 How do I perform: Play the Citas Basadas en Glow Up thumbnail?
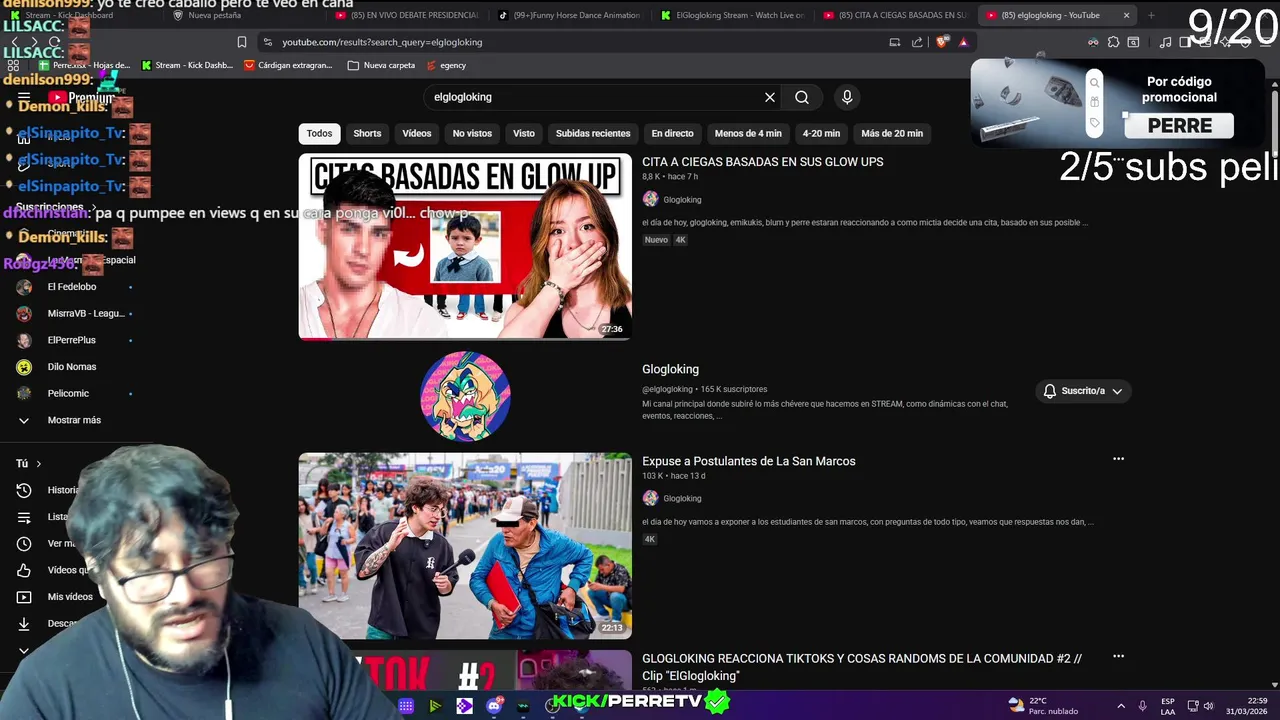tap(465, 246)
